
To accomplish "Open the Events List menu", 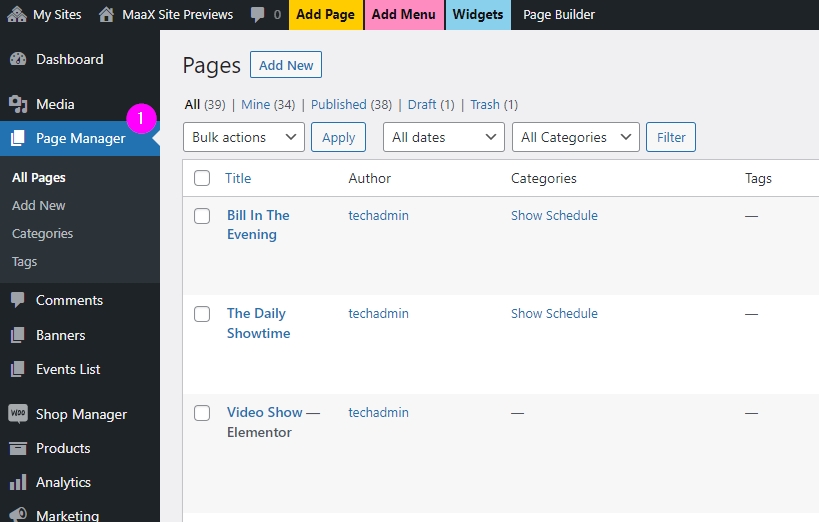I will pos(80,369).
